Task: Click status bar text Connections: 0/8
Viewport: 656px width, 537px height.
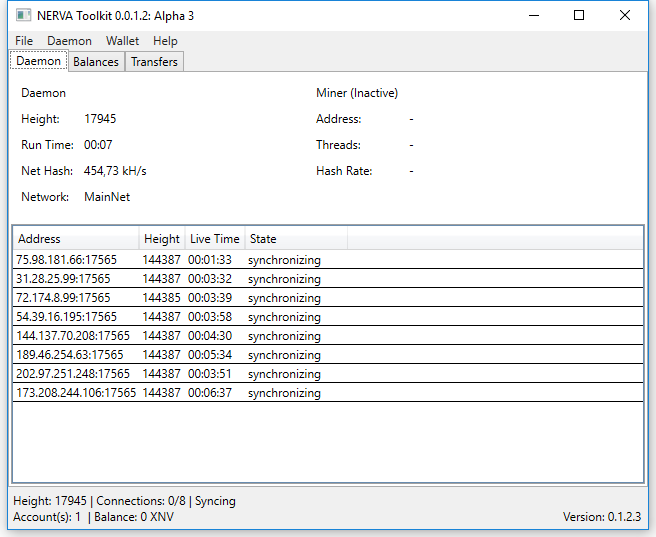Action: 141,501
